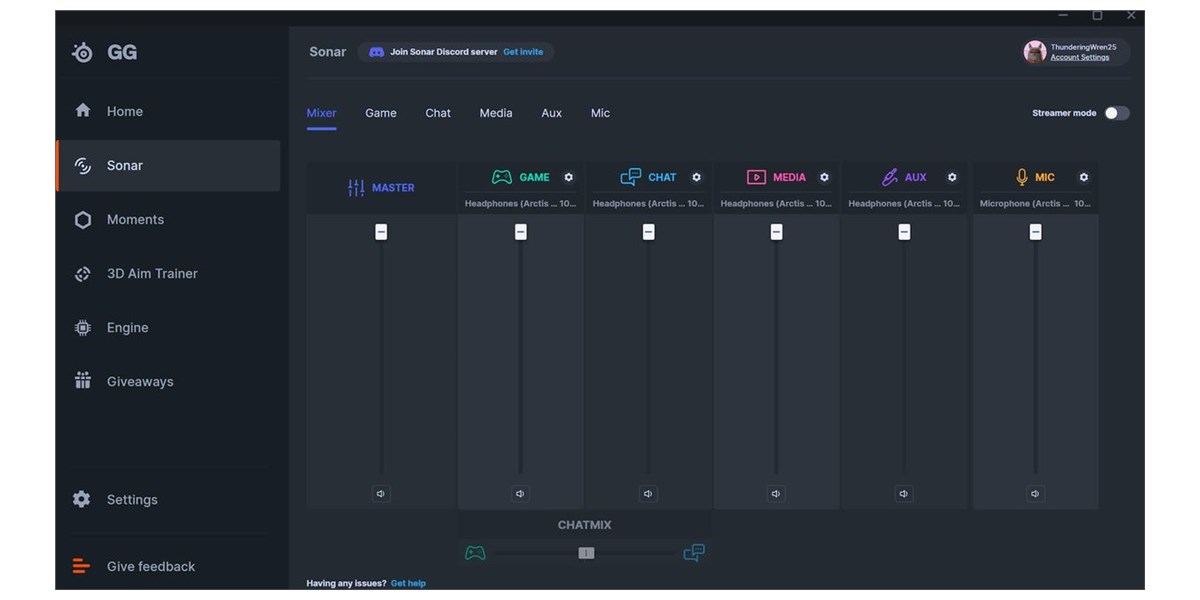Viewport: 1200px width, 600px height.
Task: Click the GAME volume slider handle
Action: [520, 232]
